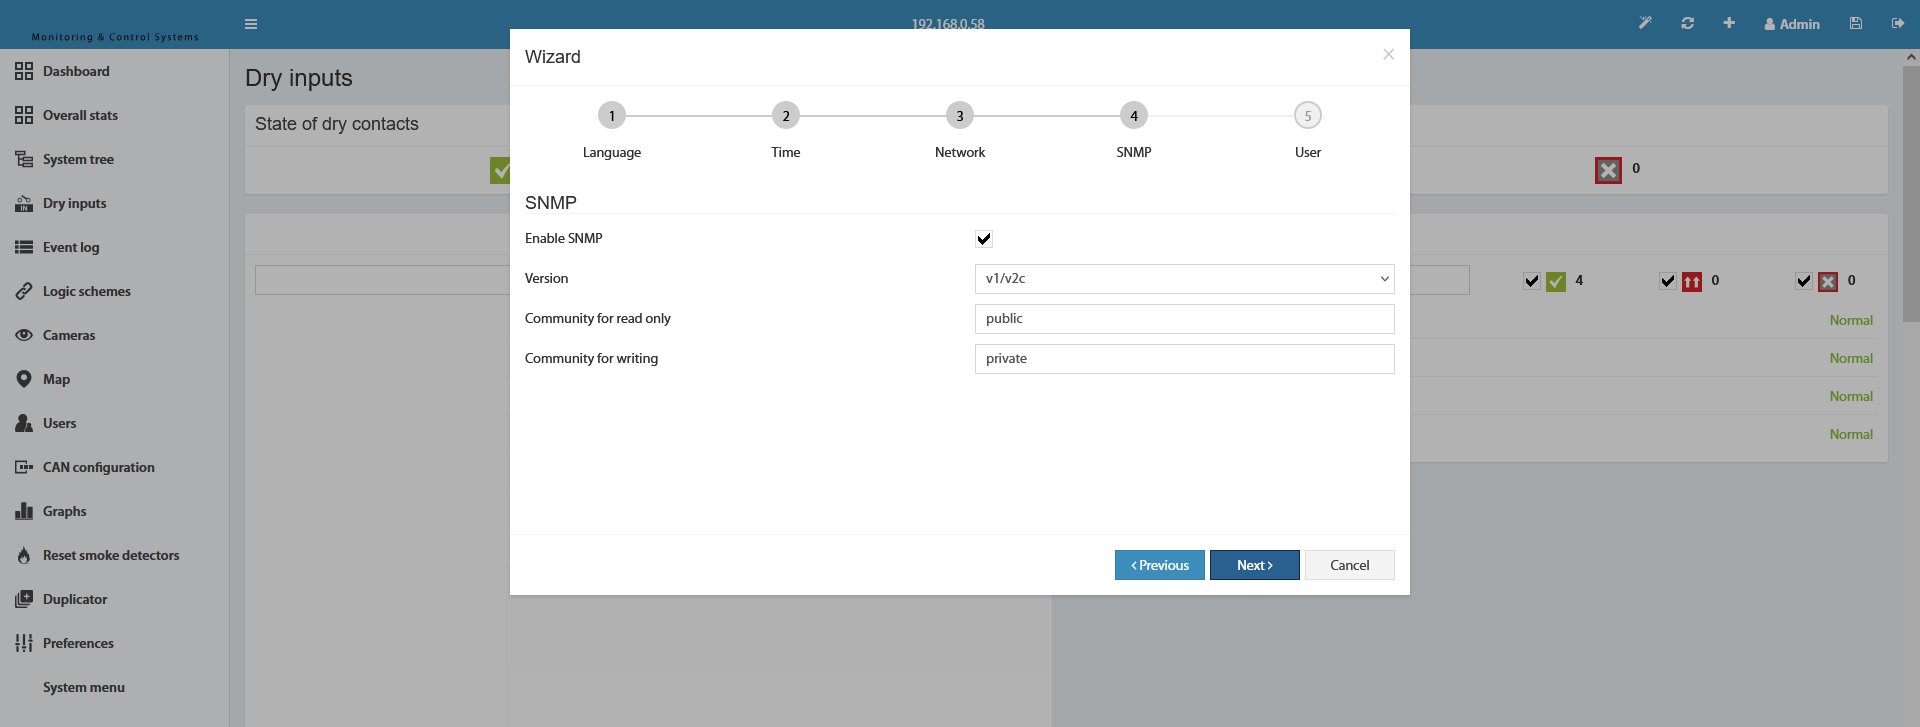Viewport: 1920px width, 727px height.
Task: Open System tree icon in sidebar
Action: pyautogui.click(x=24, y=159)
